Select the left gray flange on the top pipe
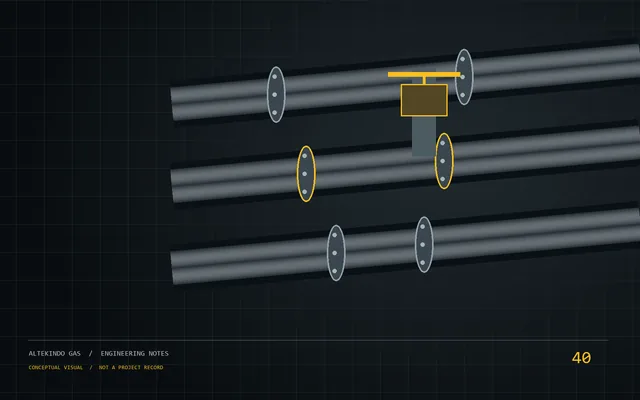Image resolution: width=640 pixels, height=400 pixels. [x=276, y=95]
